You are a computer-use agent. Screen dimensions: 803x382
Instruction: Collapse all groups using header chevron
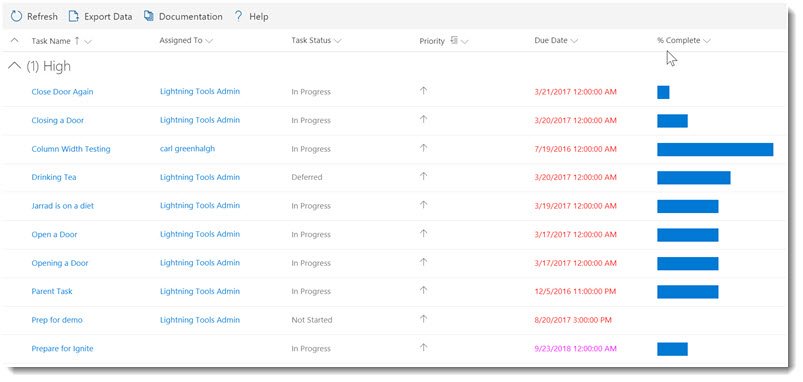(14, 40)
